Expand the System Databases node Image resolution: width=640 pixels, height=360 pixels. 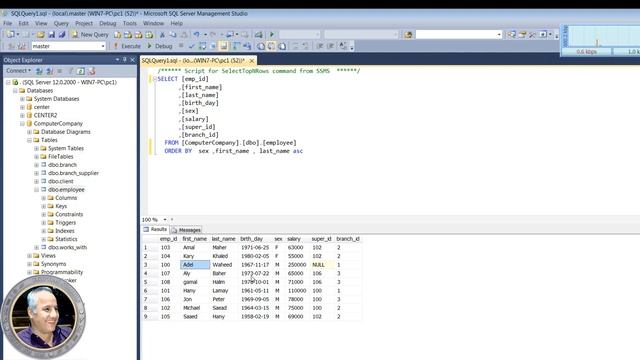(x=22, y=99)
